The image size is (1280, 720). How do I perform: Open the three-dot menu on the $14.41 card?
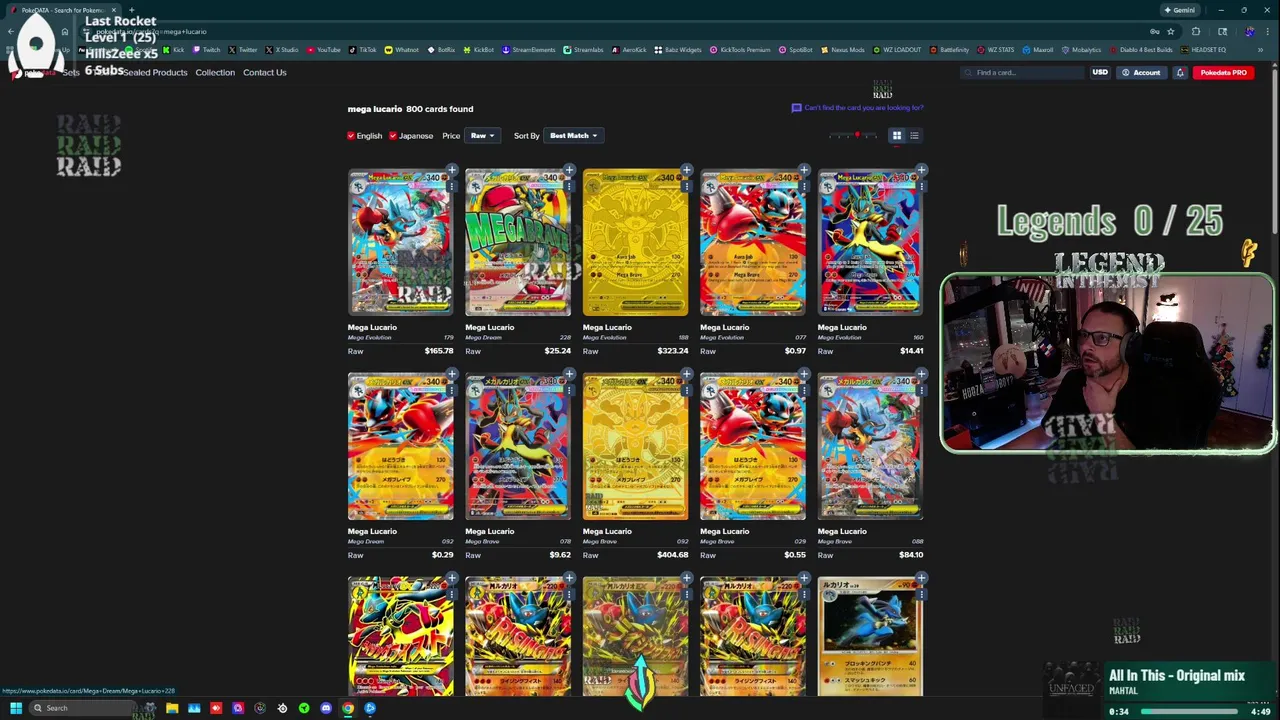922,185
